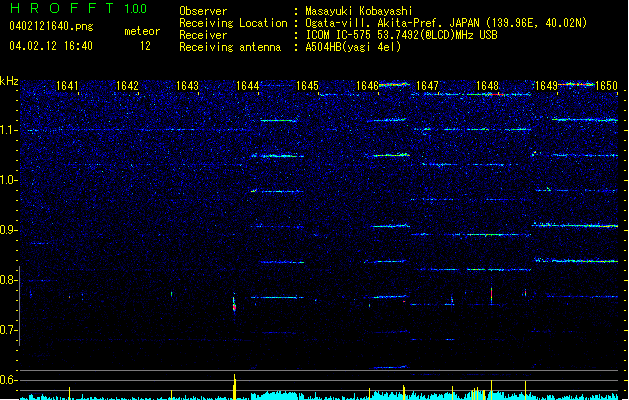Screen dimensions: 629x400
Task: Click the 1641 time axis marker
Action: point(67,86)
